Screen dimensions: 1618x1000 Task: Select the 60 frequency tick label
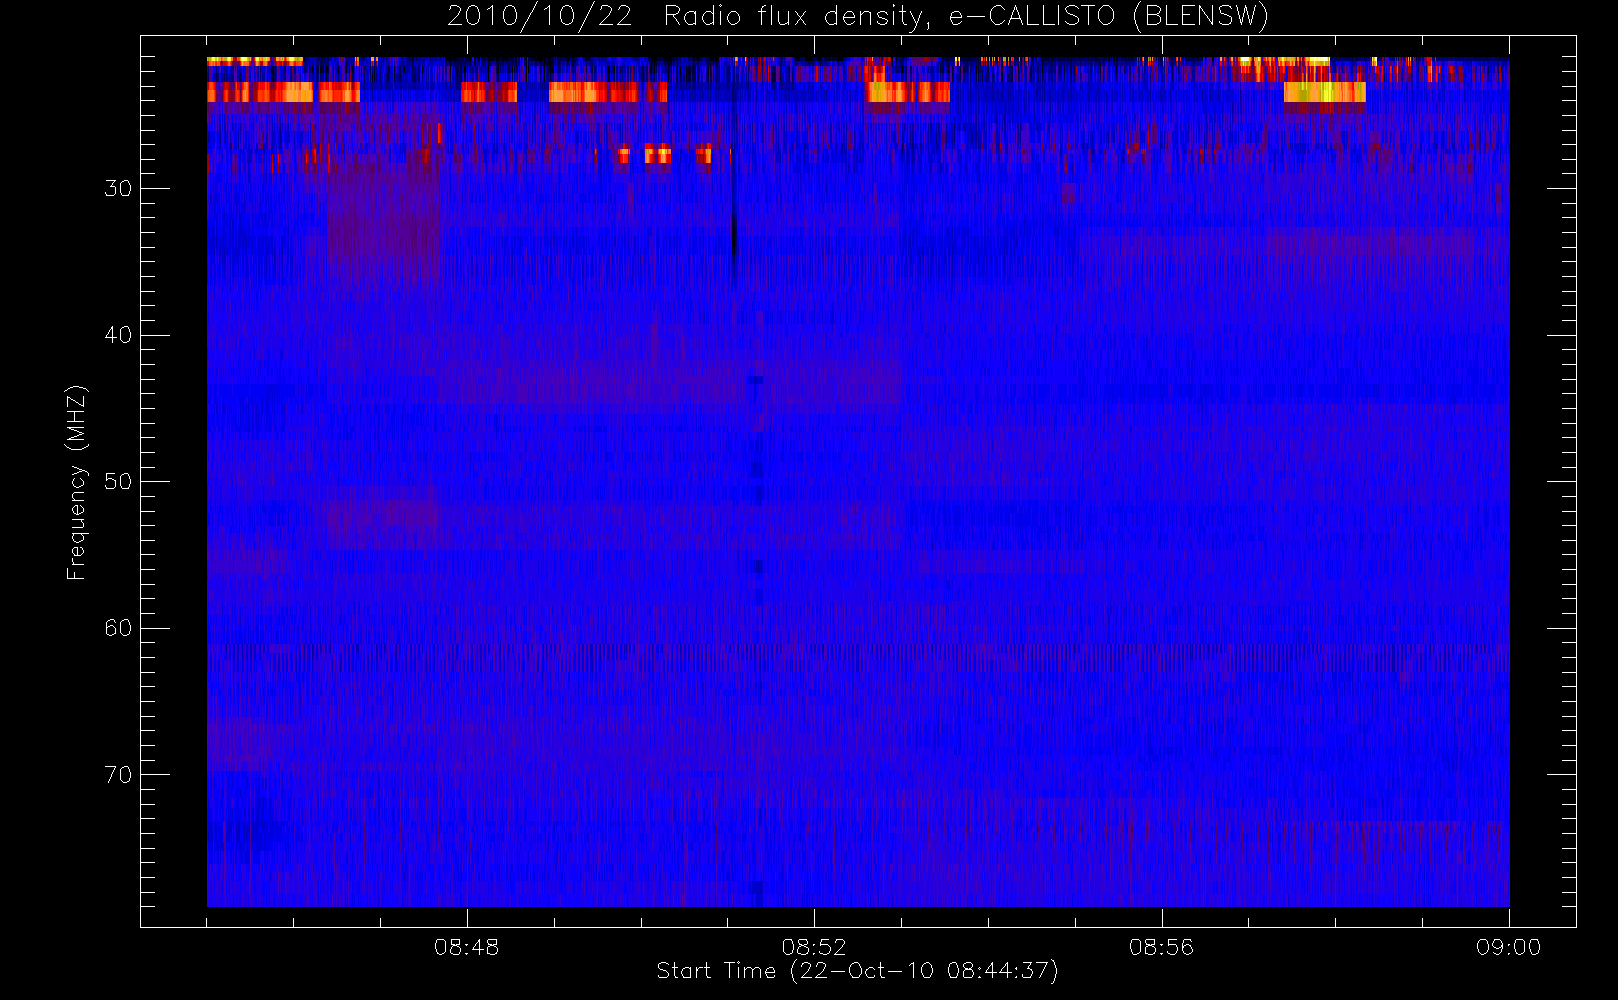coord(118,628)
